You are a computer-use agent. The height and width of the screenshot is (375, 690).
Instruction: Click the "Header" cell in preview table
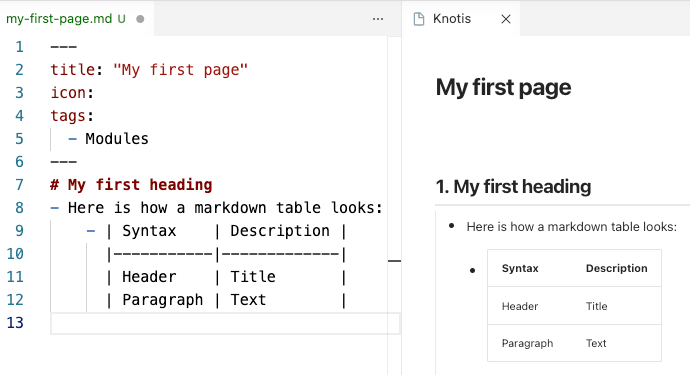(520, 306)
